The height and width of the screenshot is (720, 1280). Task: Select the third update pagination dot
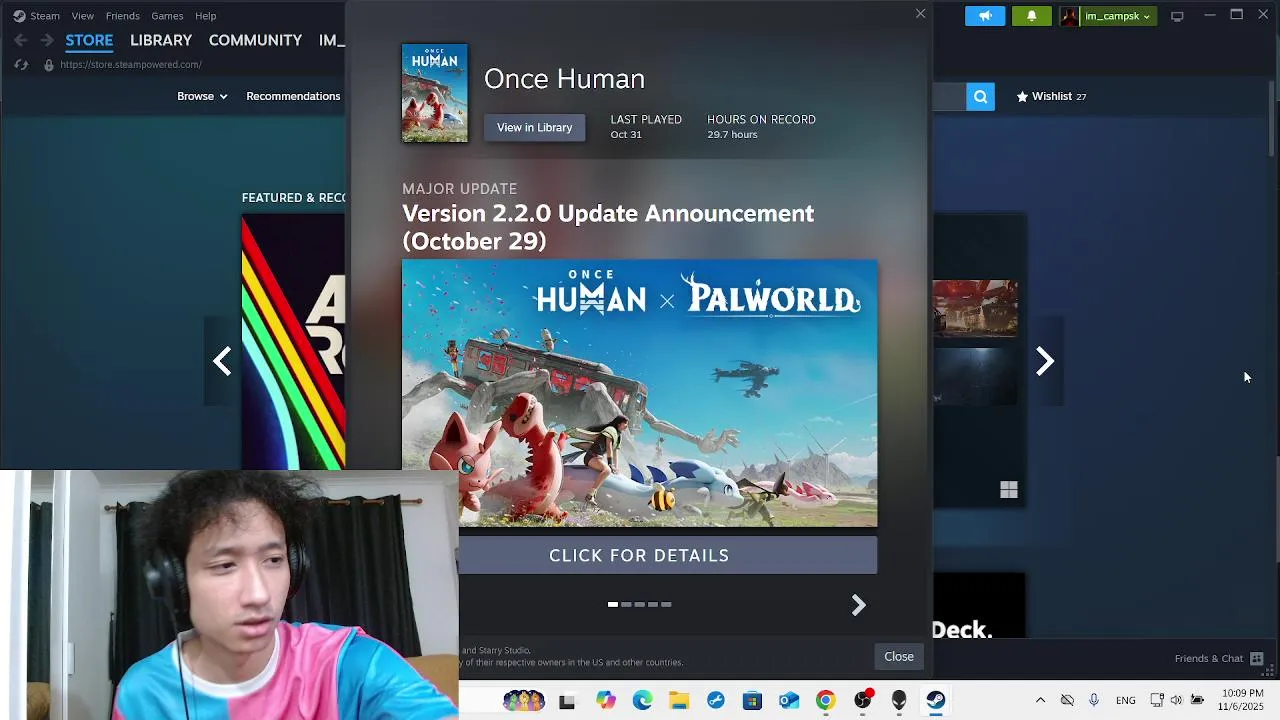click(639, 604)
